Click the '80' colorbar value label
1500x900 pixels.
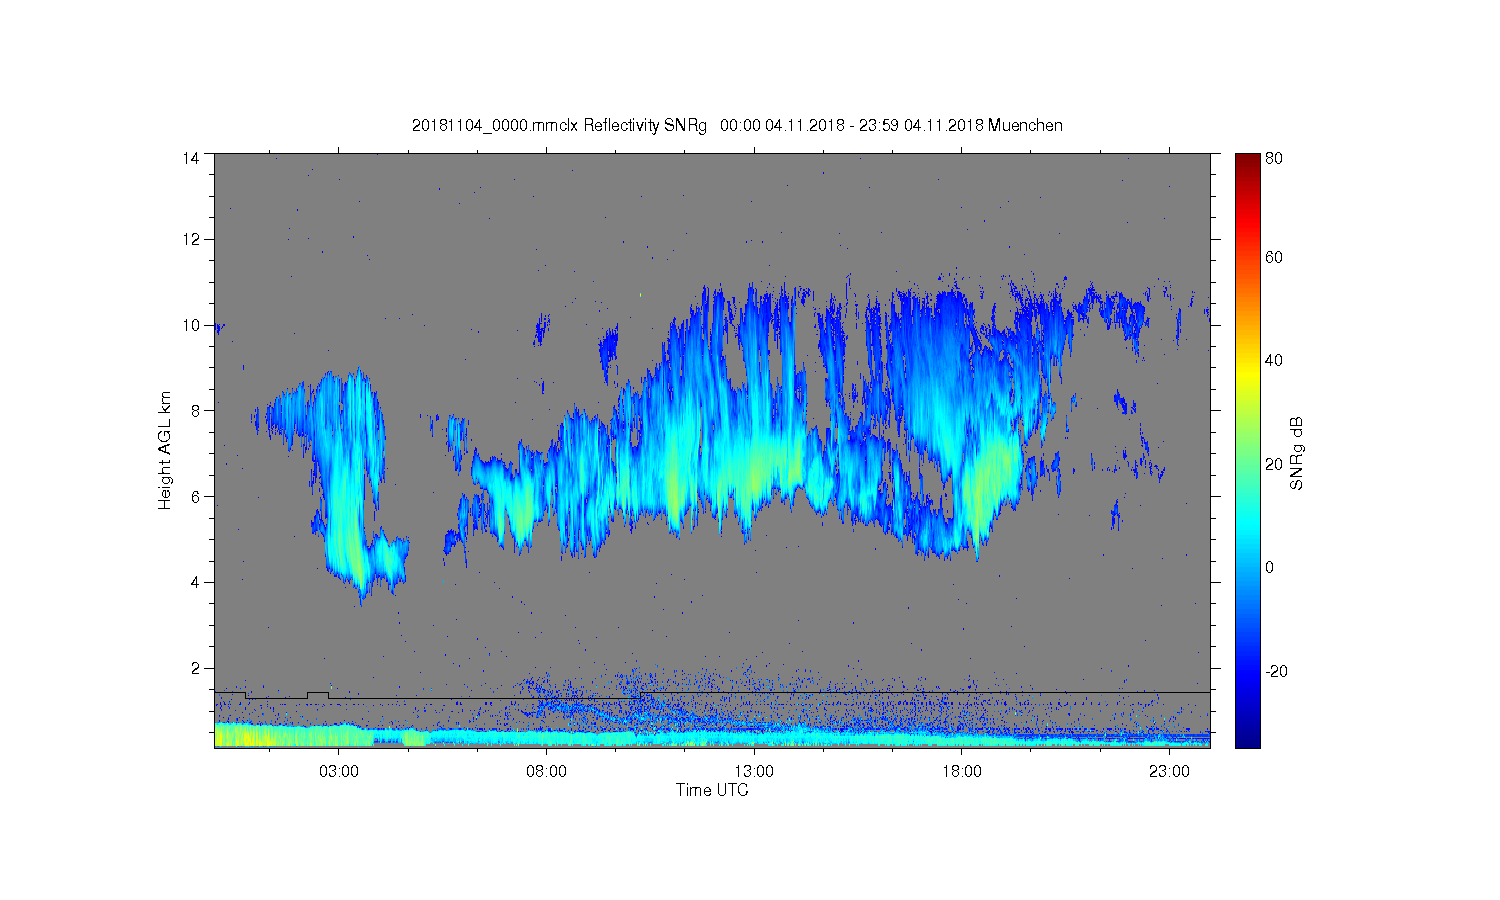pos(1274,158)
